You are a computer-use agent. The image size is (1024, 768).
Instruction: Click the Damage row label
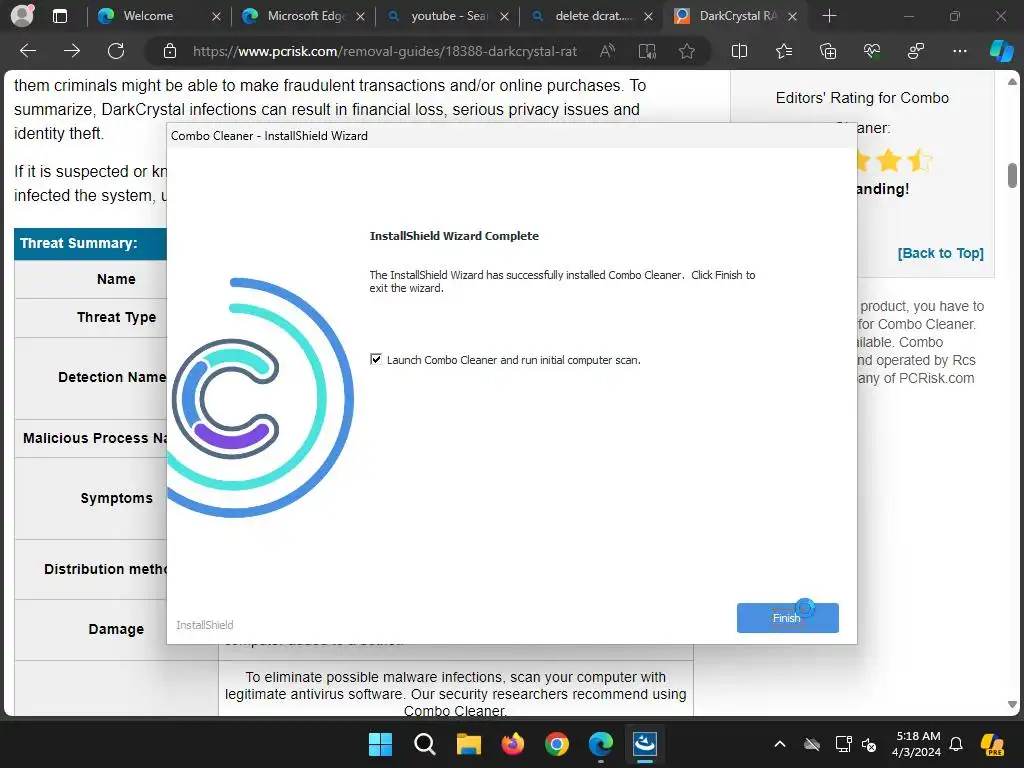pyautogui.click(x=116, y=629)
